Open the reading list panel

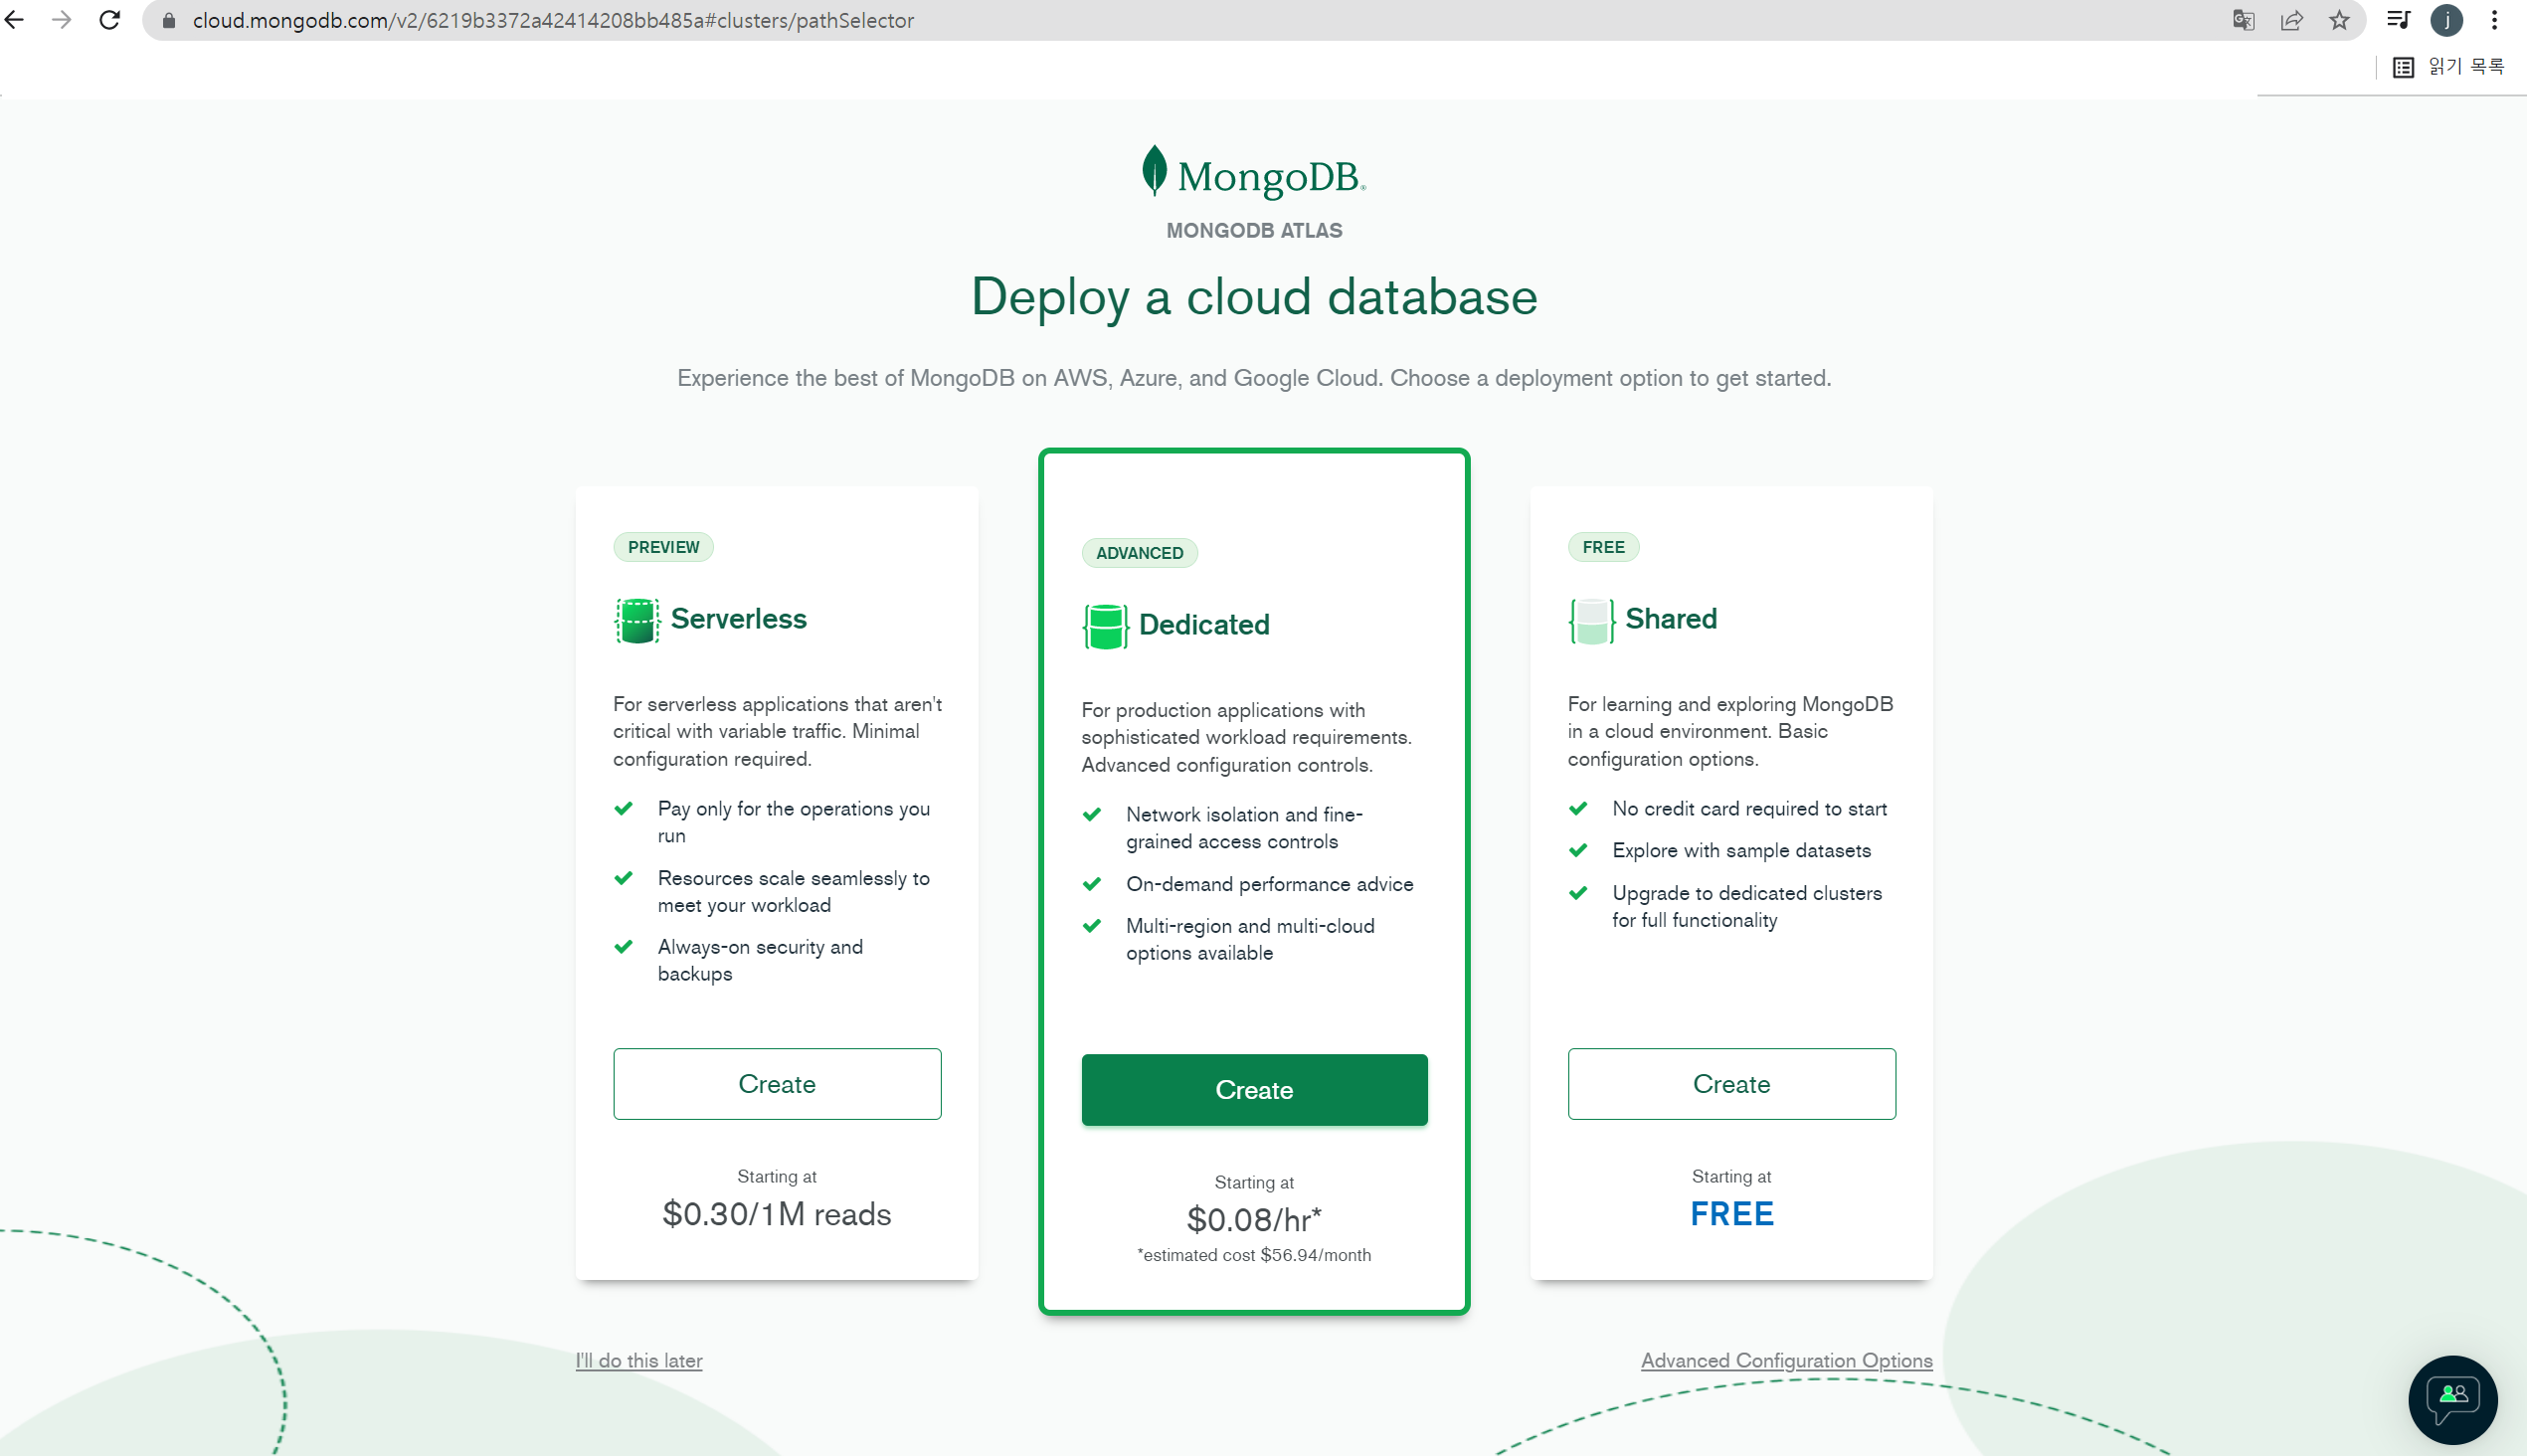2448,67
